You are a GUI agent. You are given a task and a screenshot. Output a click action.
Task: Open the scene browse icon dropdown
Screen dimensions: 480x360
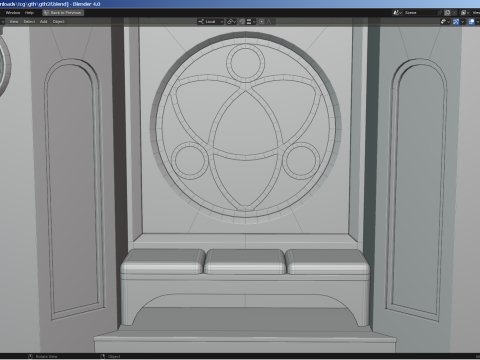coord(397,13)
